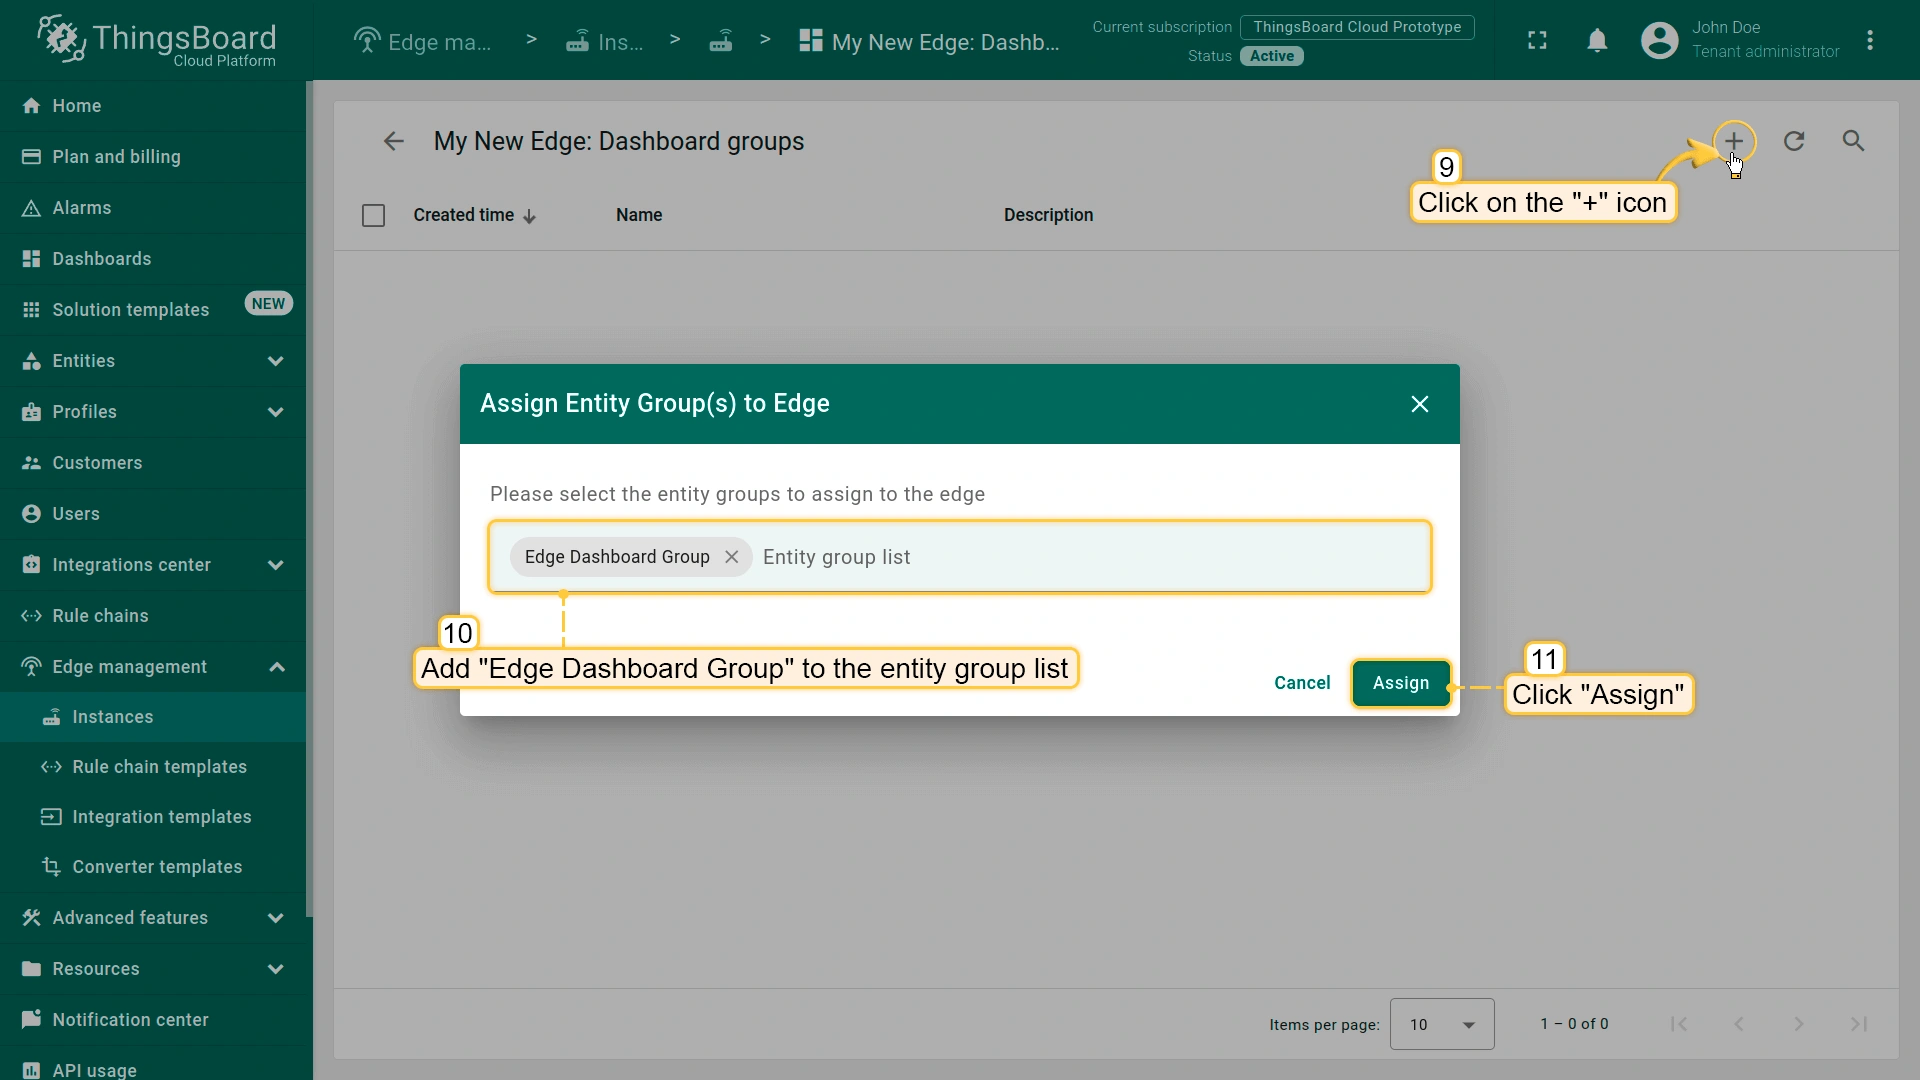
Task: Go back using the left arrow icon
Action: tap(393, 141)
